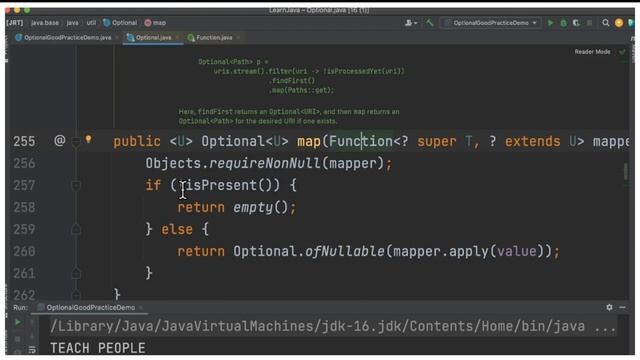640x360 pixels.
Task: Click the map method breadcrumb
Action: [x=155, y=23]
